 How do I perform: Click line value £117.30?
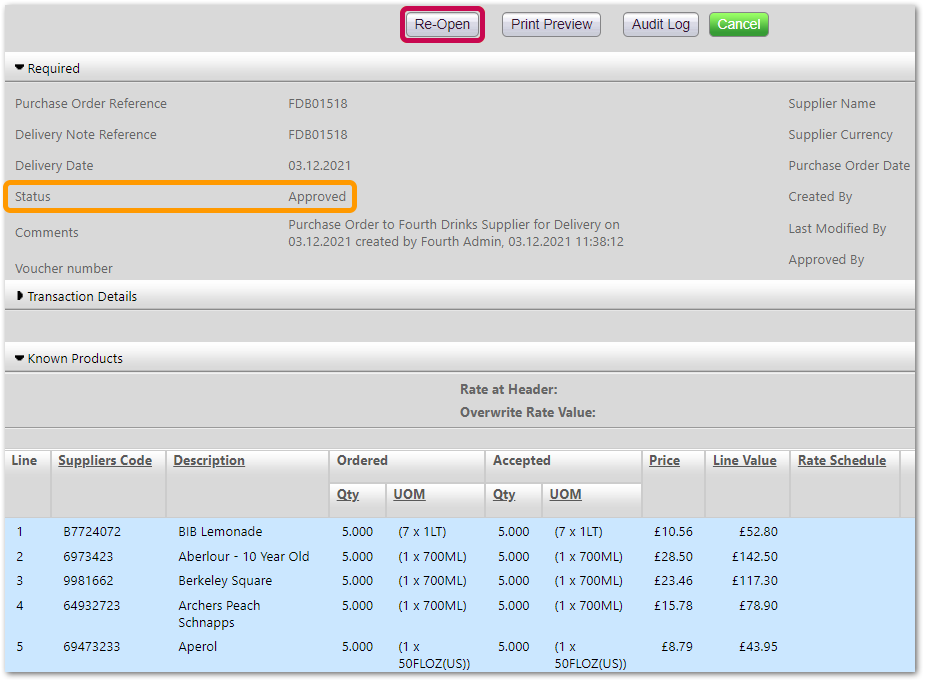[755, 581]
